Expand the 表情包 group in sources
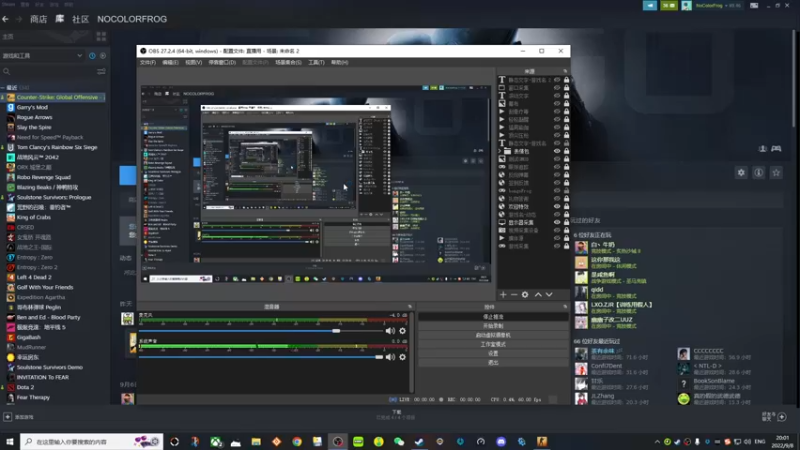Screen dimensions: 800x450 [x=500, y=151]
